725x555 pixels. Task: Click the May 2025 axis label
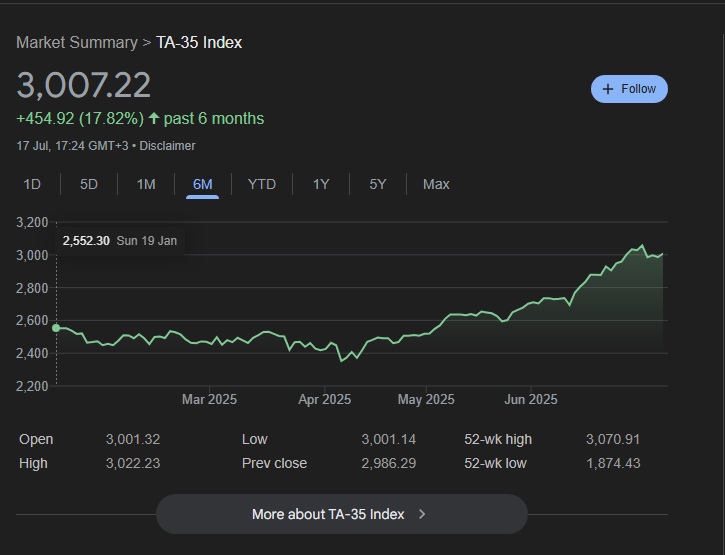click(x=426, y=399)
